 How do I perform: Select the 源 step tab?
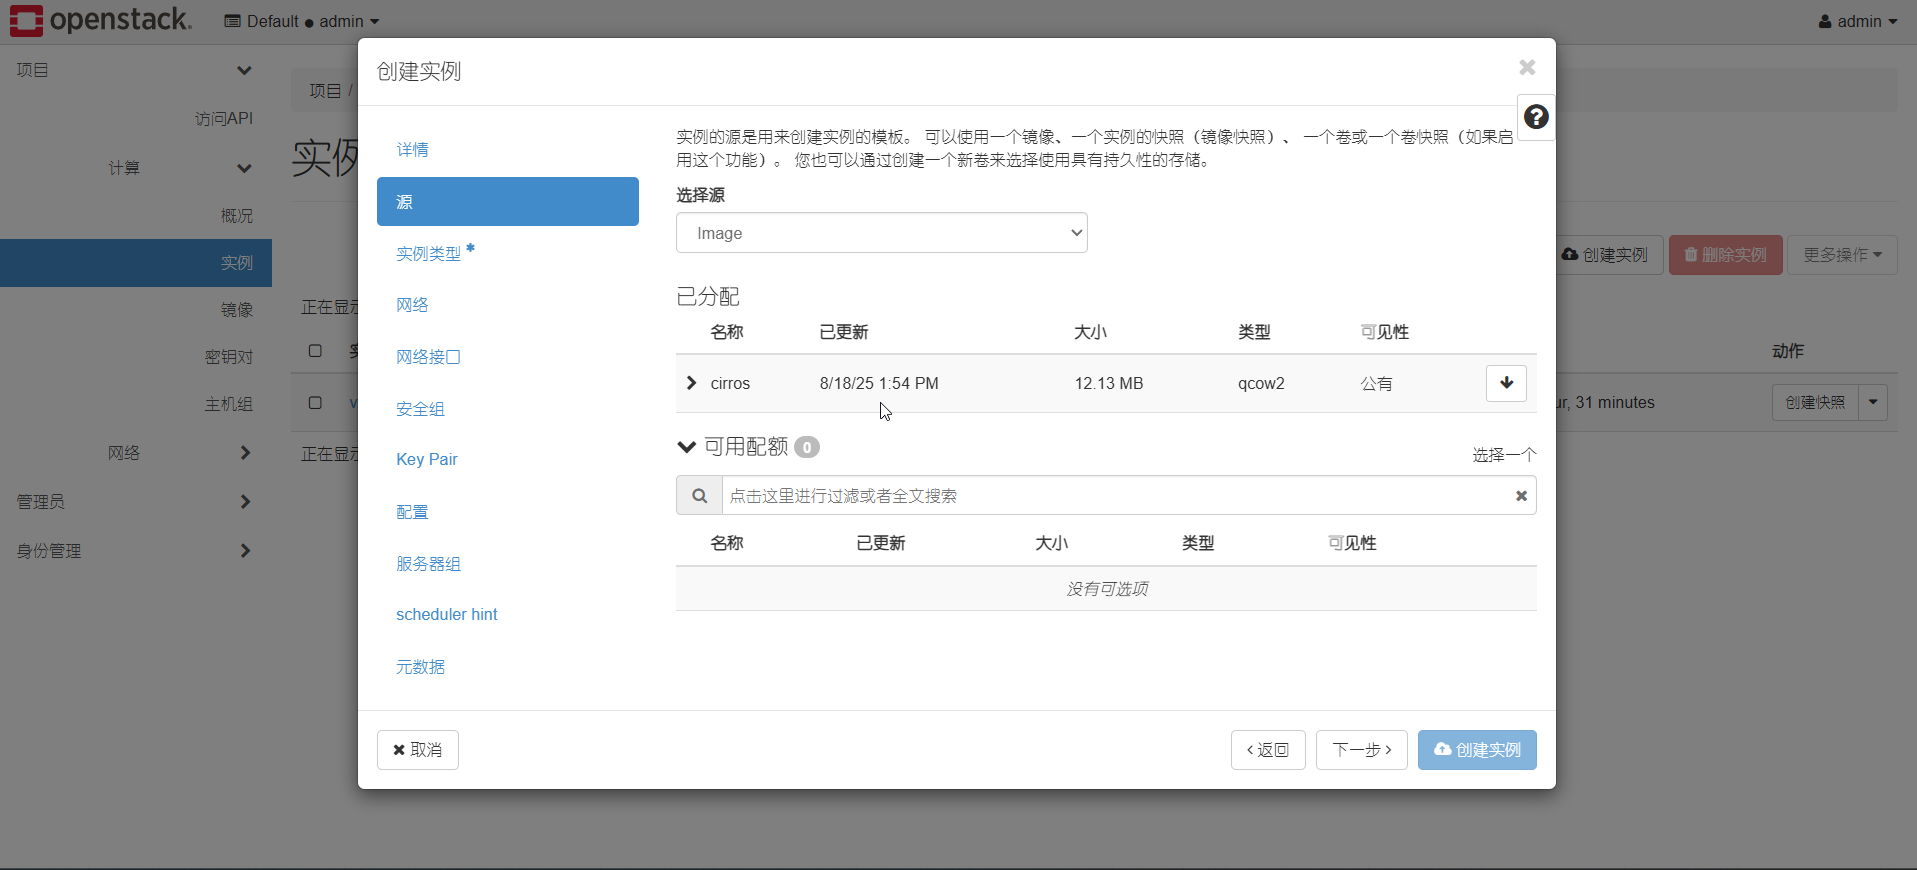point(508,202)
